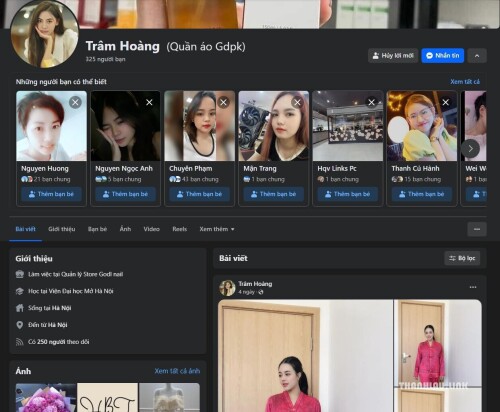Open the Xem tất cả ảnh link
This screenshot has width=500, height=412.
click(x=177, y=371)
